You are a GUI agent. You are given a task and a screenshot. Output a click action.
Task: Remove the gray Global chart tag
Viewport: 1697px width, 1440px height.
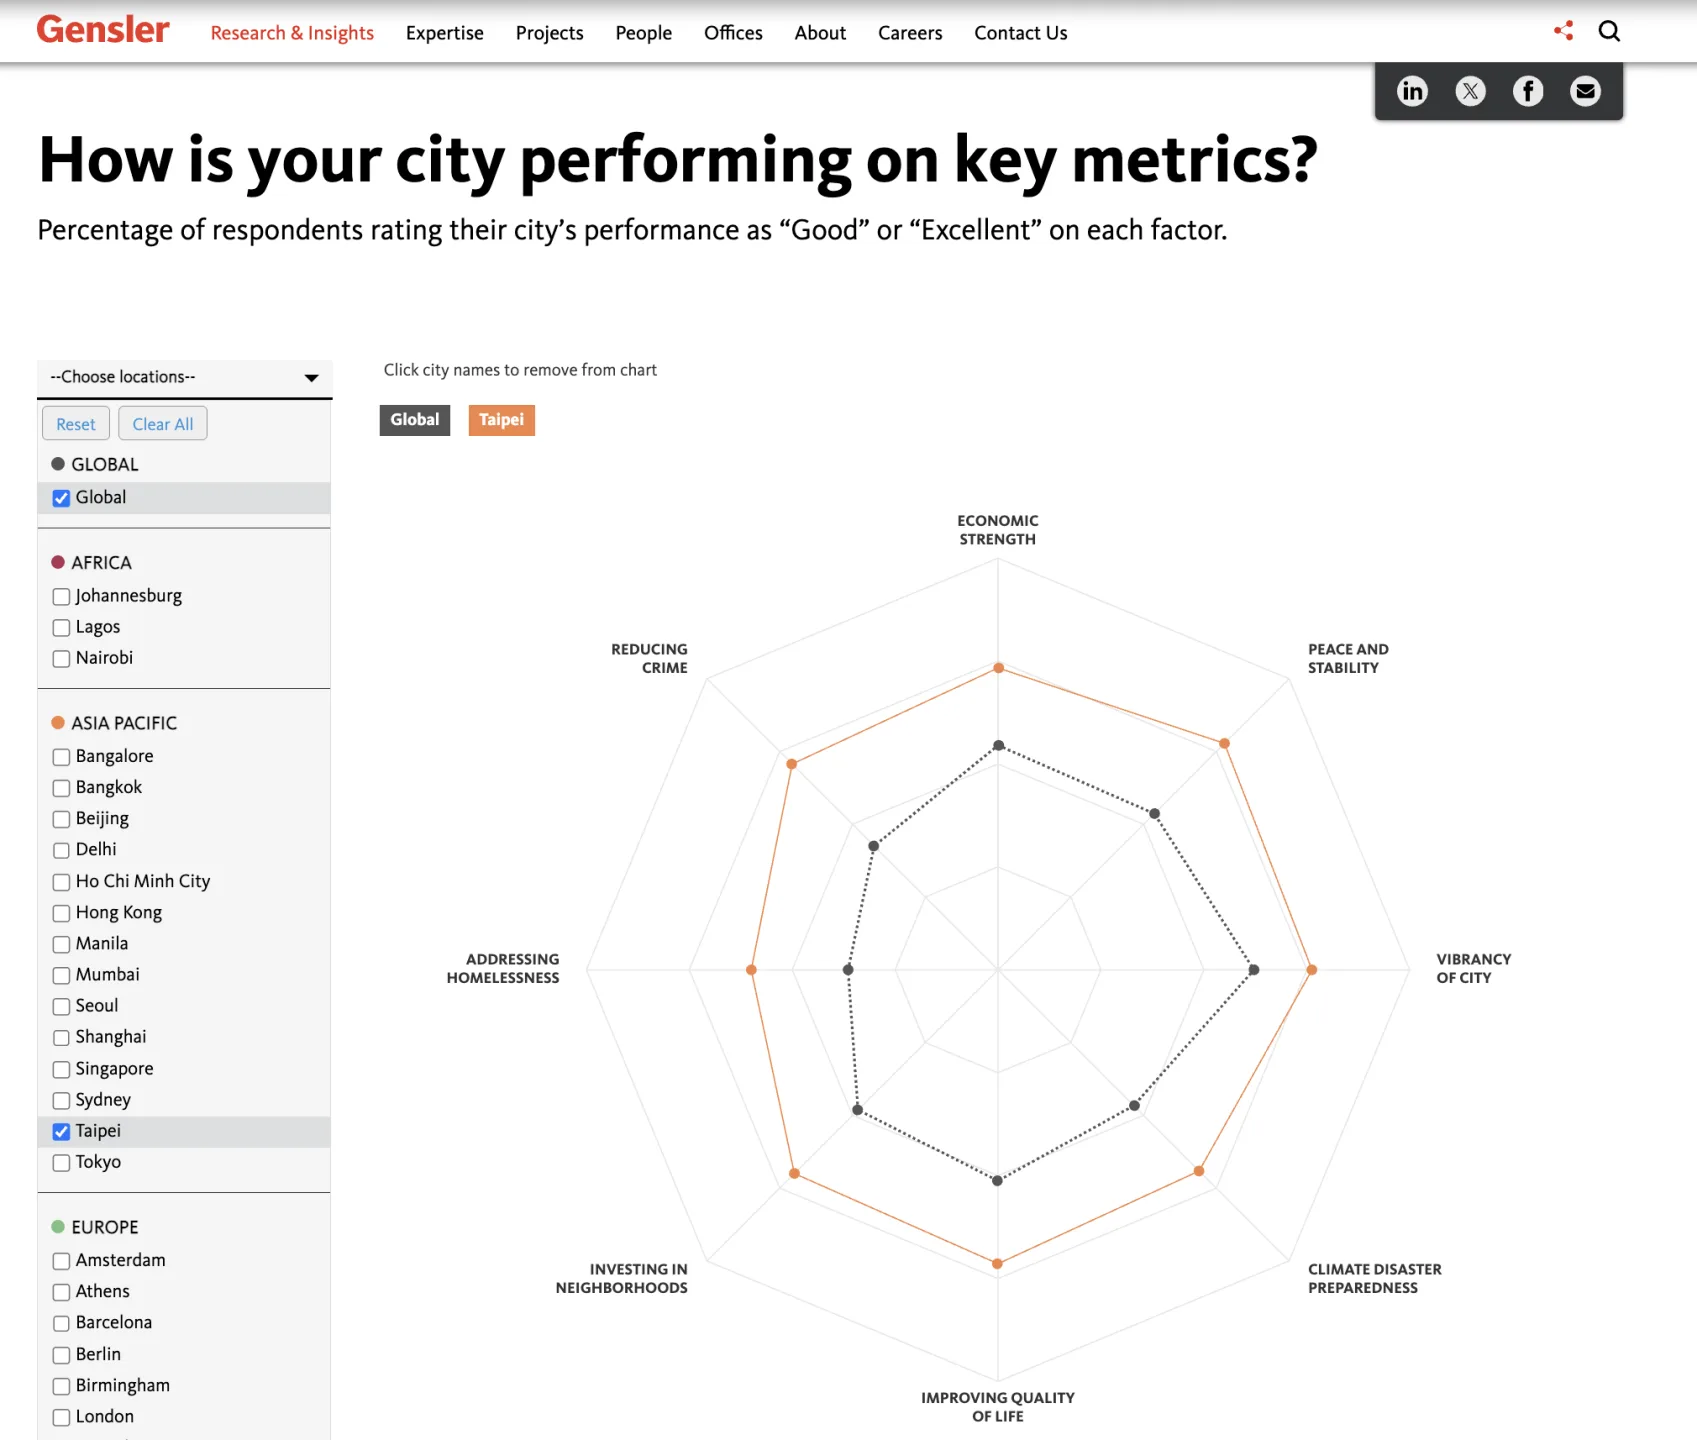[x=415, y=420]
